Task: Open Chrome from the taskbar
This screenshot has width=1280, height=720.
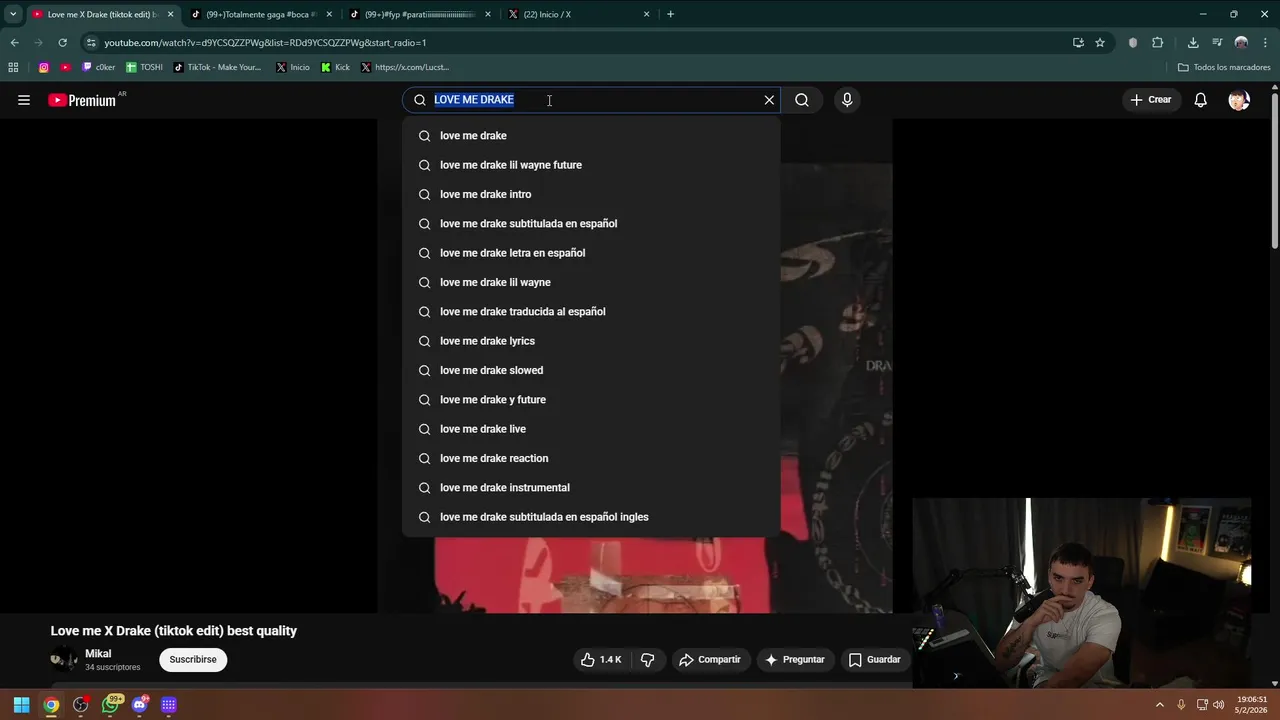Action: (x=51, y=705)
